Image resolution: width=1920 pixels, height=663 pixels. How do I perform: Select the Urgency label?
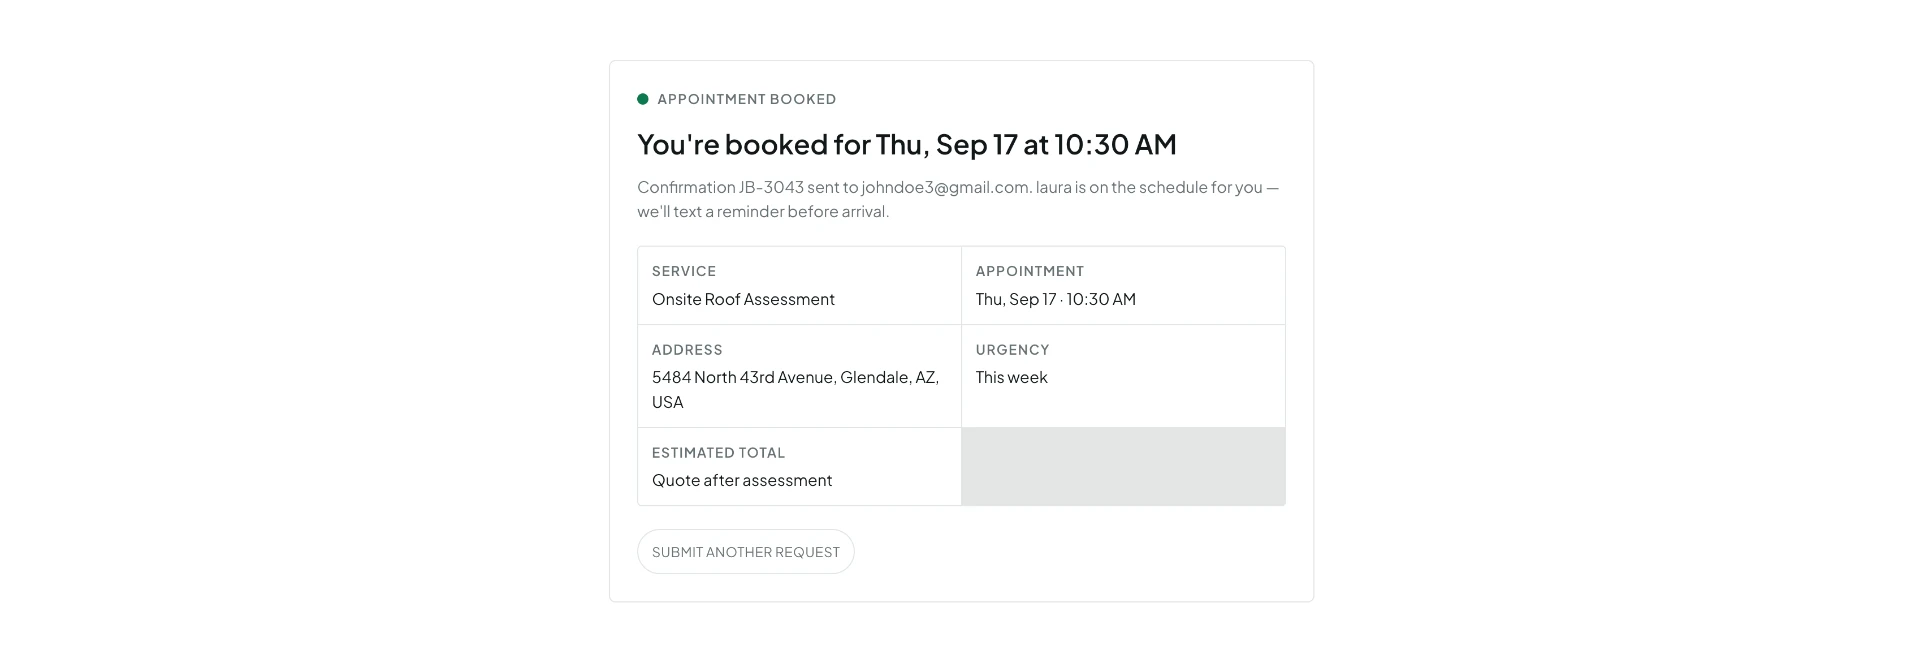click(1012, 350)
